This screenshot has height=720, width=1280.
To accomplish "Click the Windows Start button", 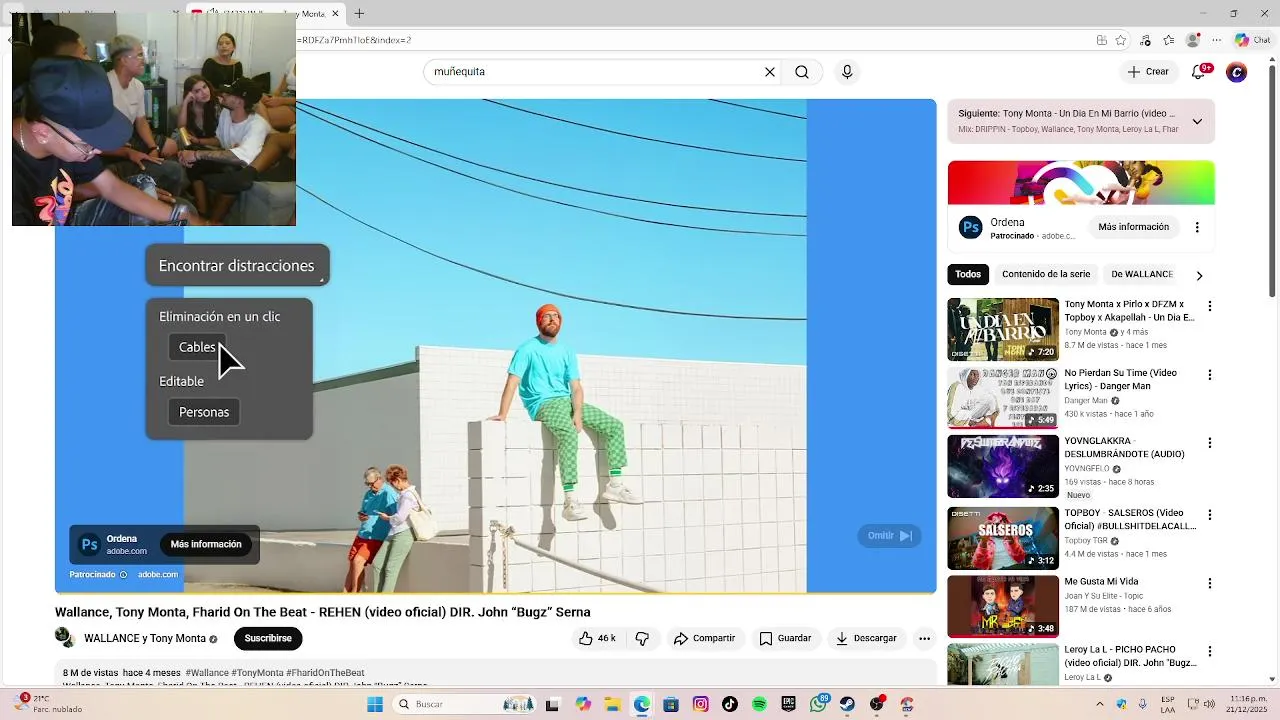I will (375, 704).
